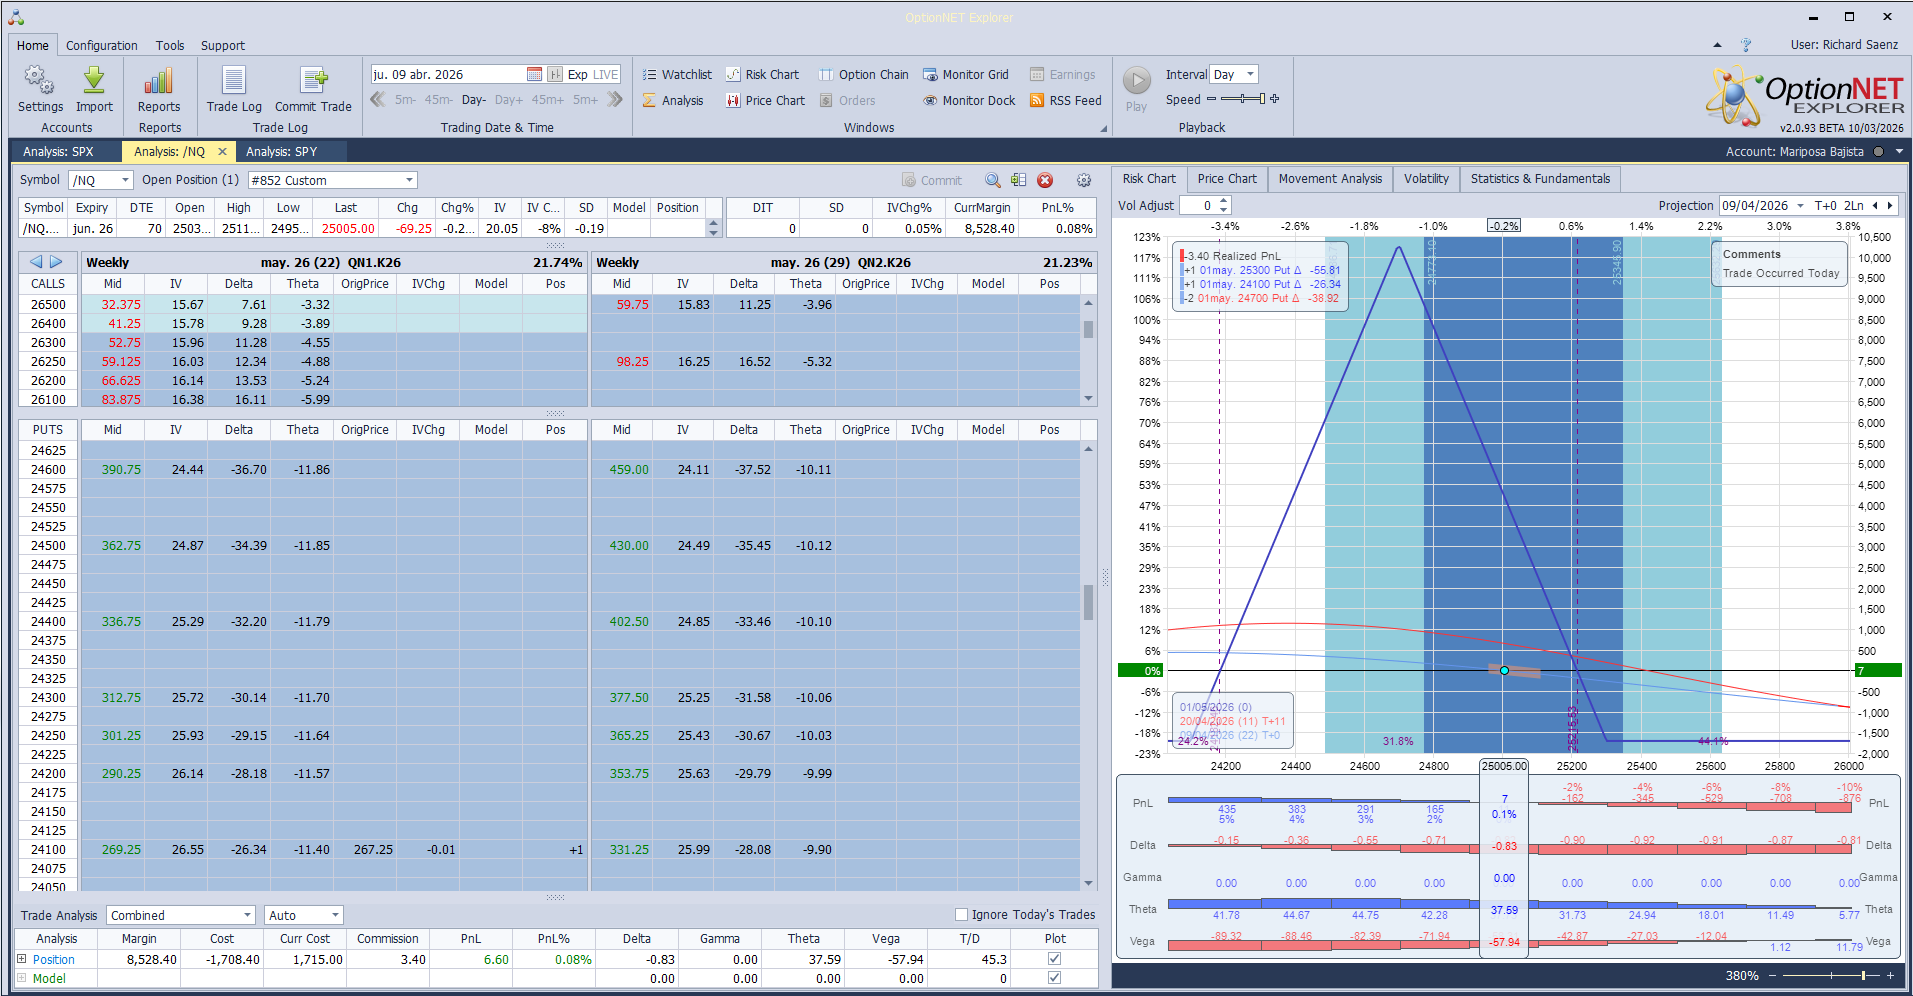
Task: Click the account status circle indicator
Action: click(1878, 152)
